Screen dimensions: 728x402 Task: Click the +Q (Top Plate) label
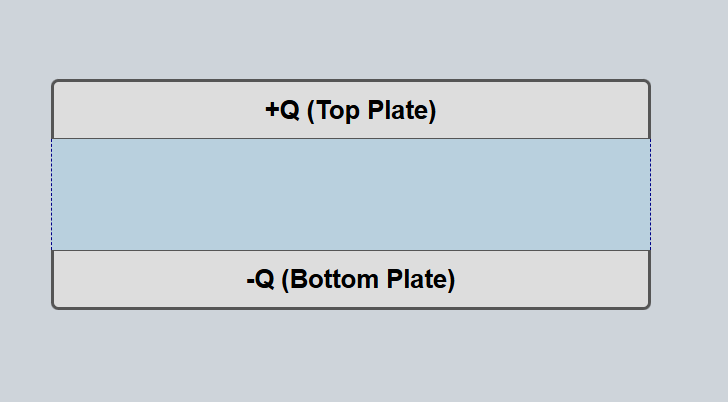click(x=351, y=110)
